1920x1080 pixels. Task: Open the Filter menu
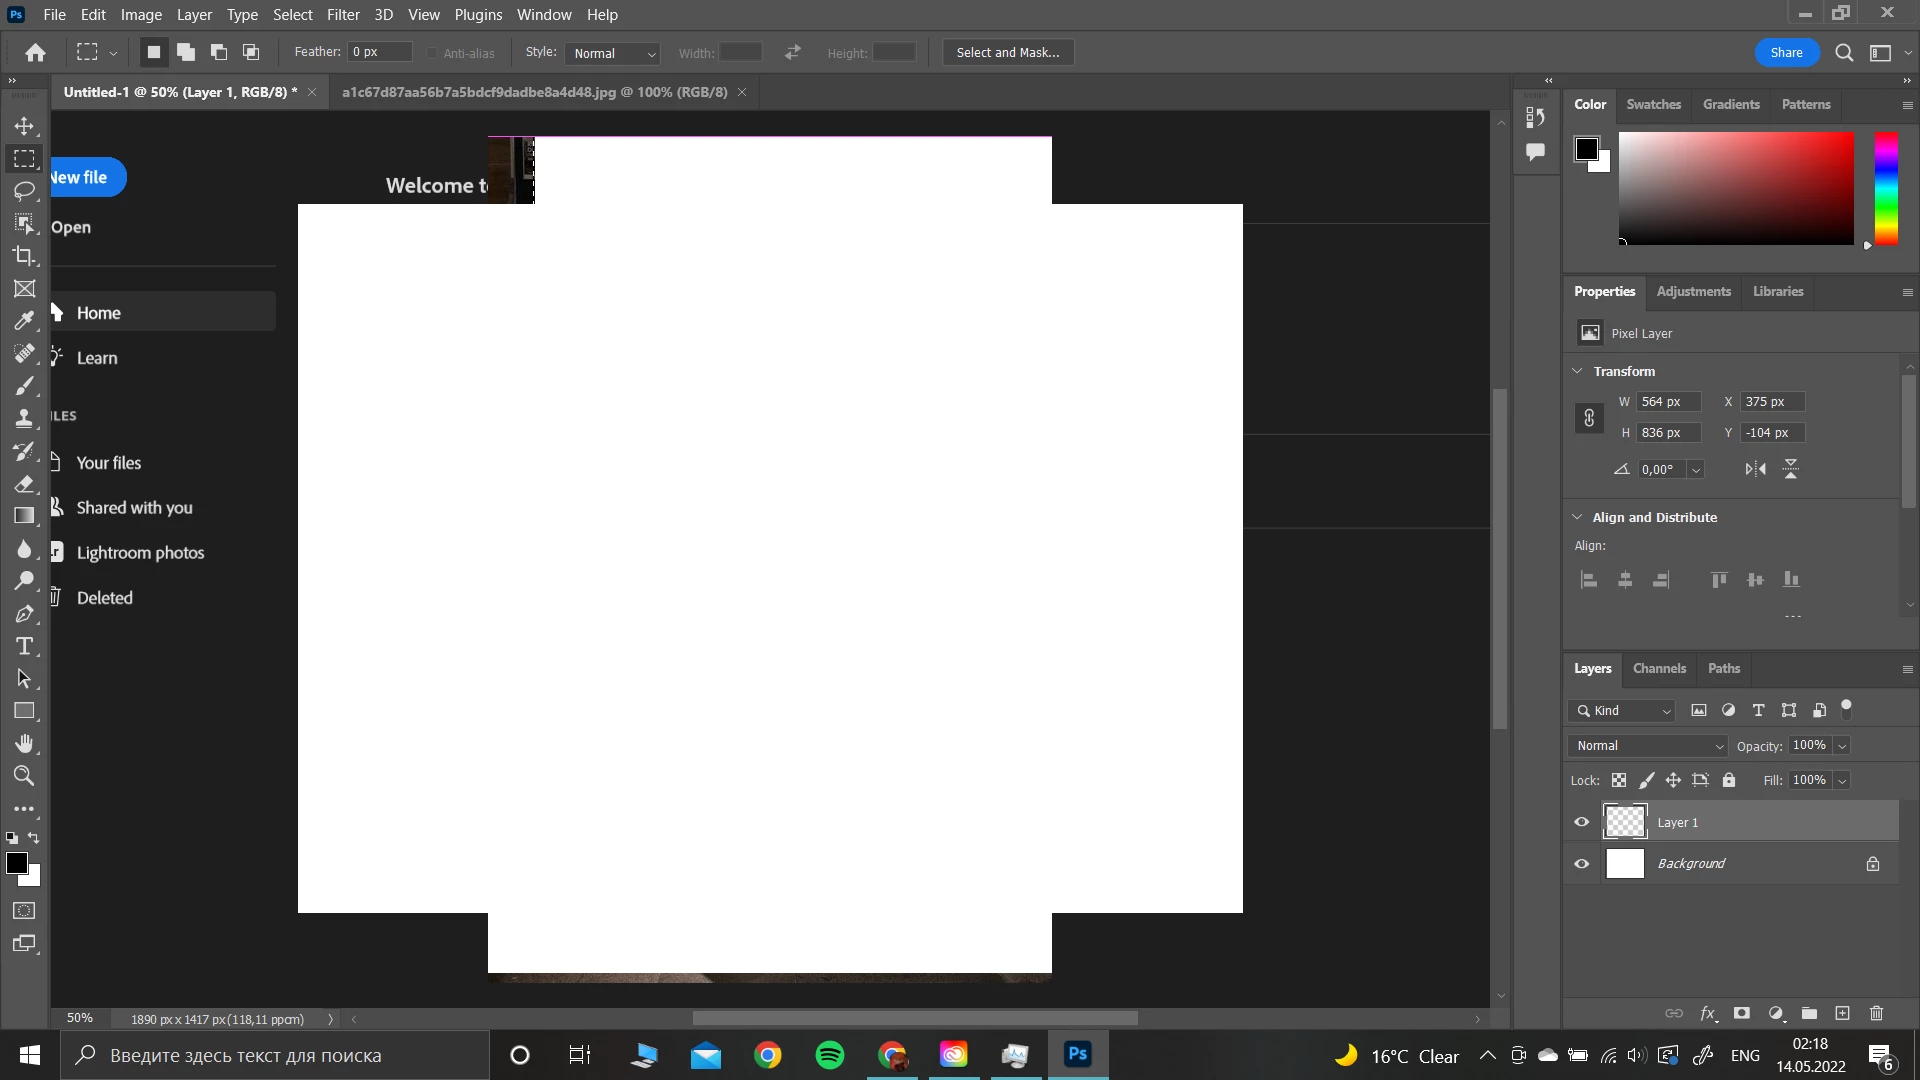point(343,15)
